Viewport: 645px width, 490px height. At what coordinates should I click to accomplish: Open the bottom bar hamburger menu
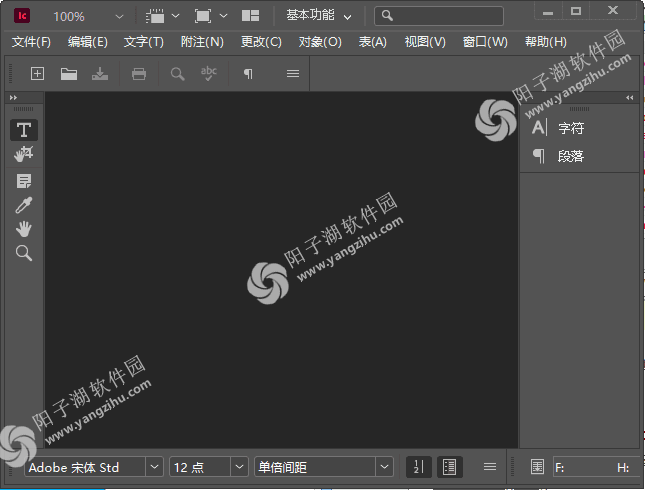490,467
